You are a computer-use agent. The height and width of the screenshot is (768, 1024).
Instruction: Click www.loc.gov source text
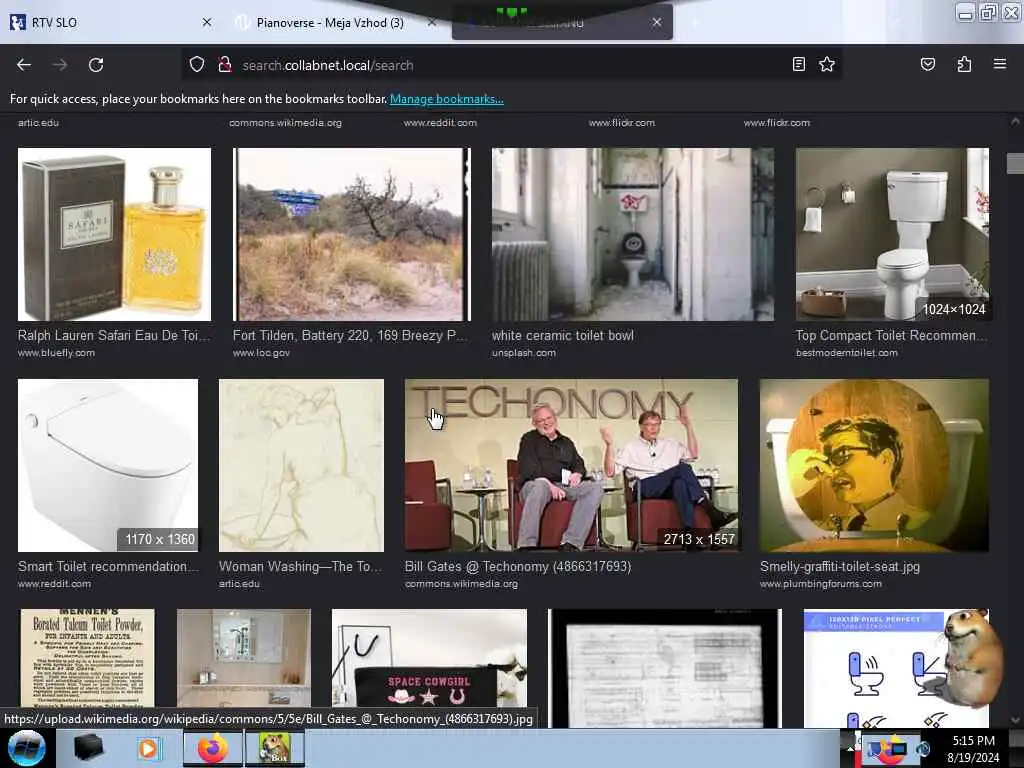coord(261,353)
